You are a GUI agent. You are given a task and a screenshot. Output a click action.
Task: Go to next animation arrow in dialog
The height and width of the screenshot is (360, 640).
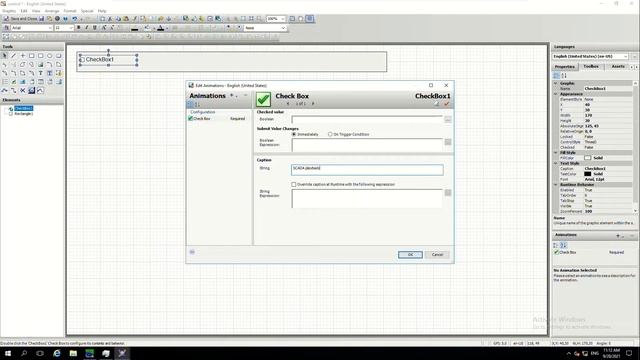(313, 104)
